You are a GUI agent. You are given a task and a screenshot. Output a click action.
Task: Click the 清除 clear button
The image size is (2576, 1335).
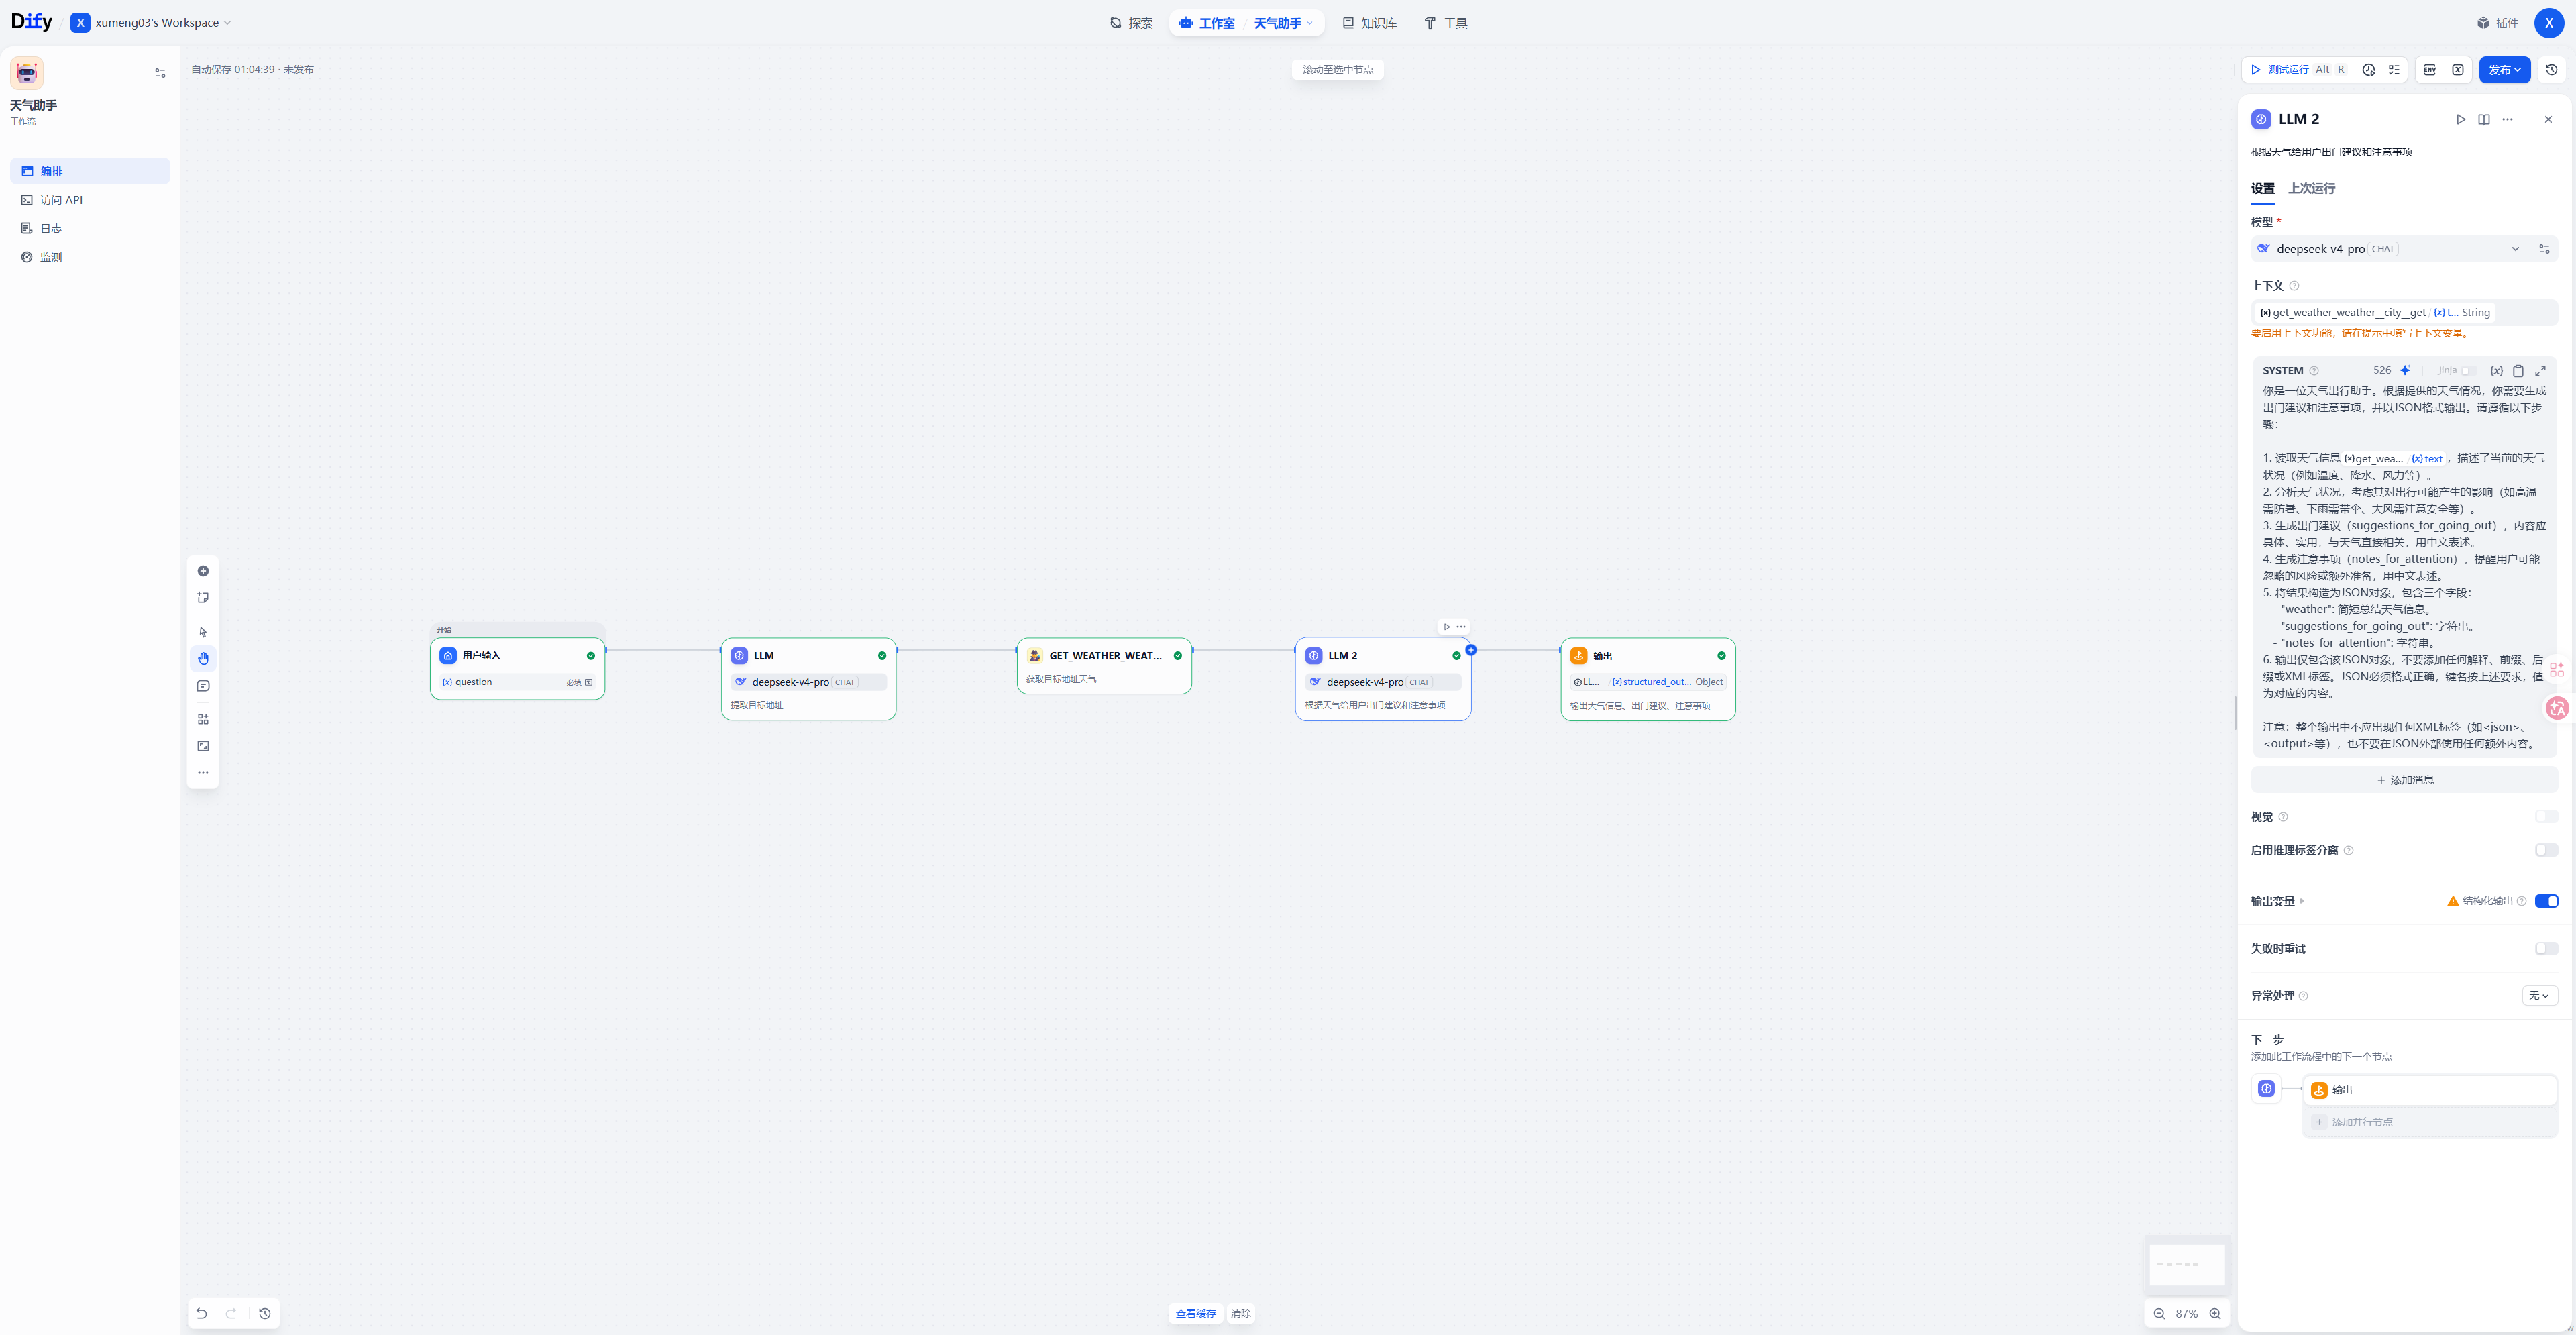[x=1240, y=1313]
